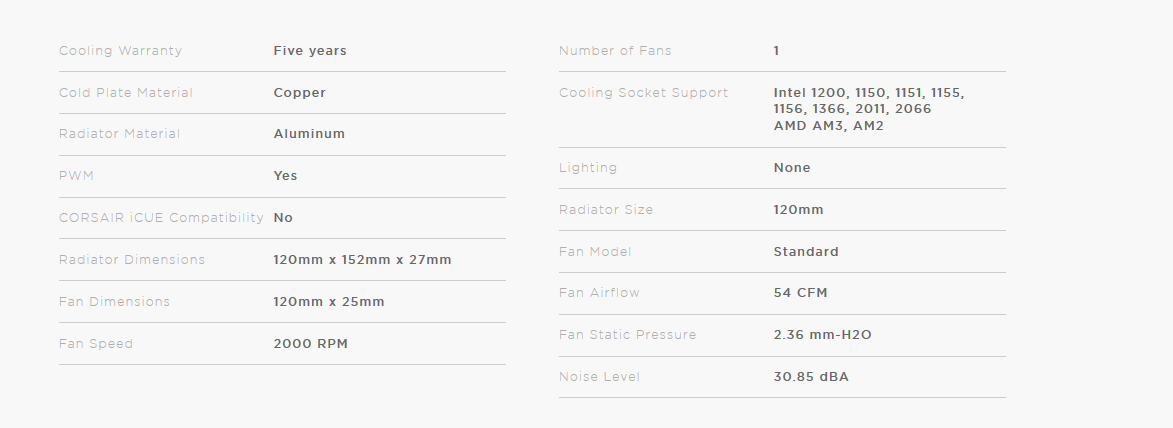Click the PWM specification label

[x=76, y=176]
